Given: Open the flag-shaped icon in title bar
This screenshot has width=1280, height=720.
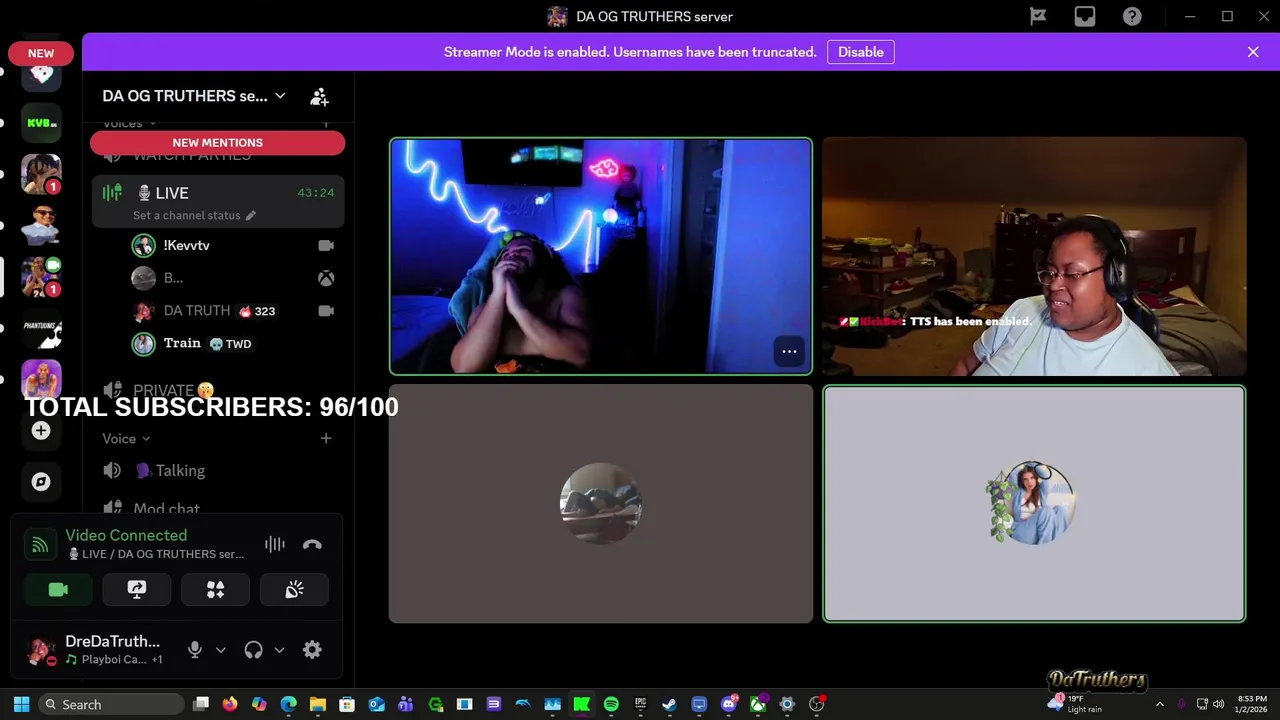Looking at the screenshot, I should 1038,16.
